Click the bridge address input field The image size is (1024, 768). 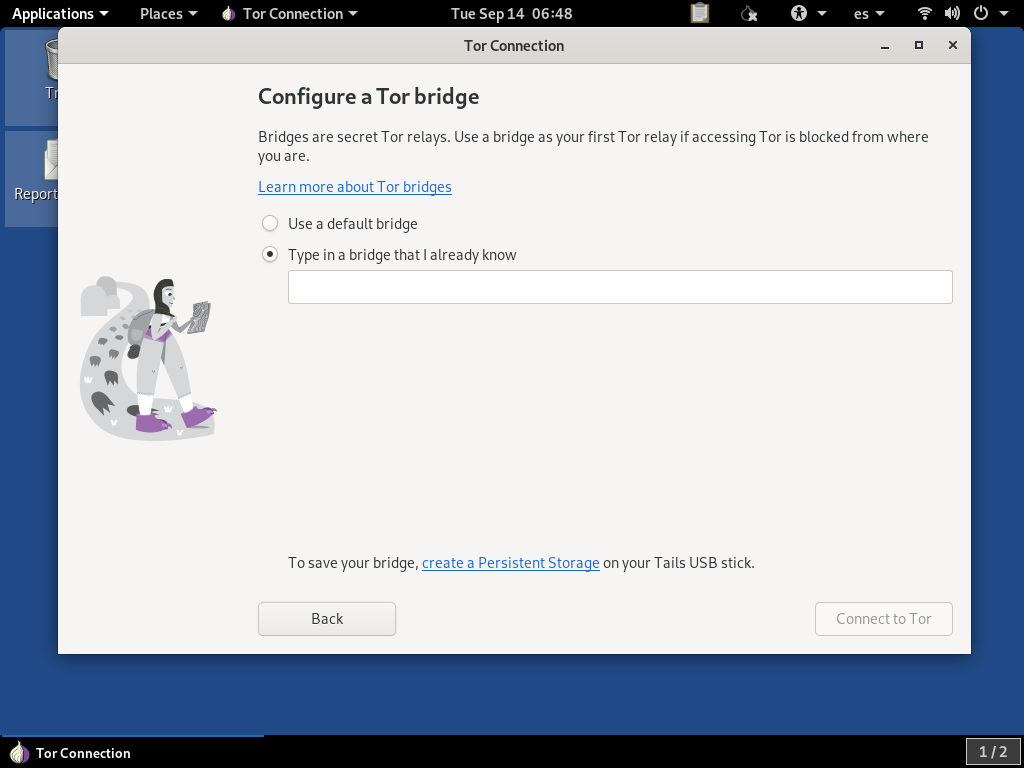pyautogui.click(x=620, y=287)
